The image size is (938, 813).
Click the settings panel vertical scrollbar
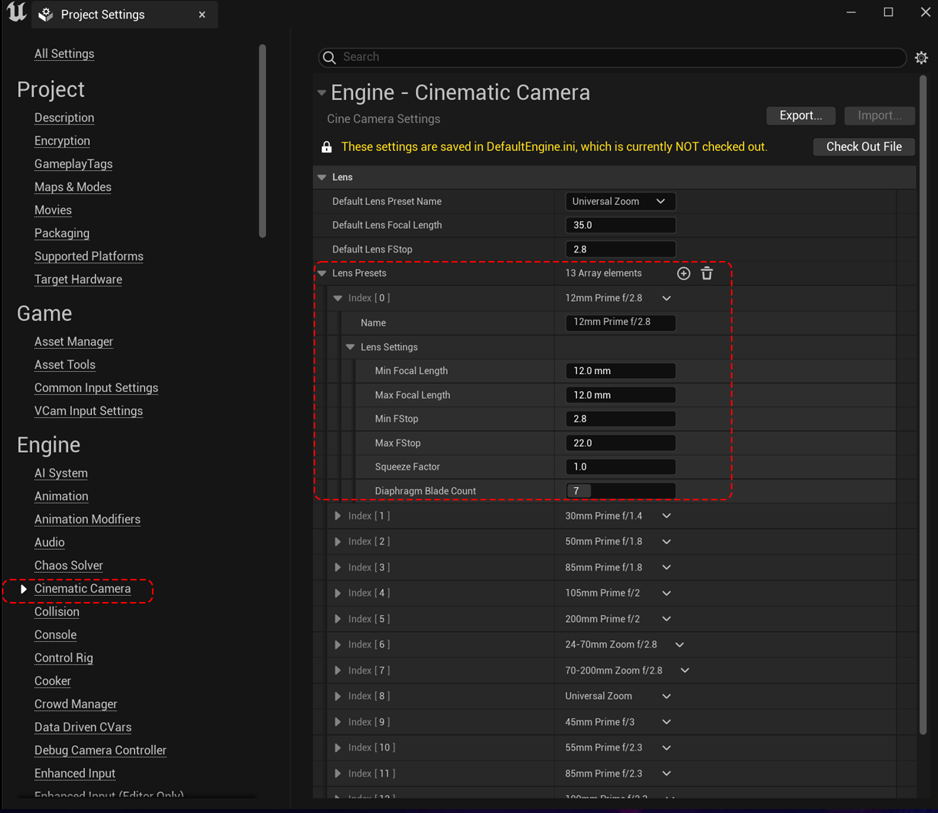pos(923,405)
